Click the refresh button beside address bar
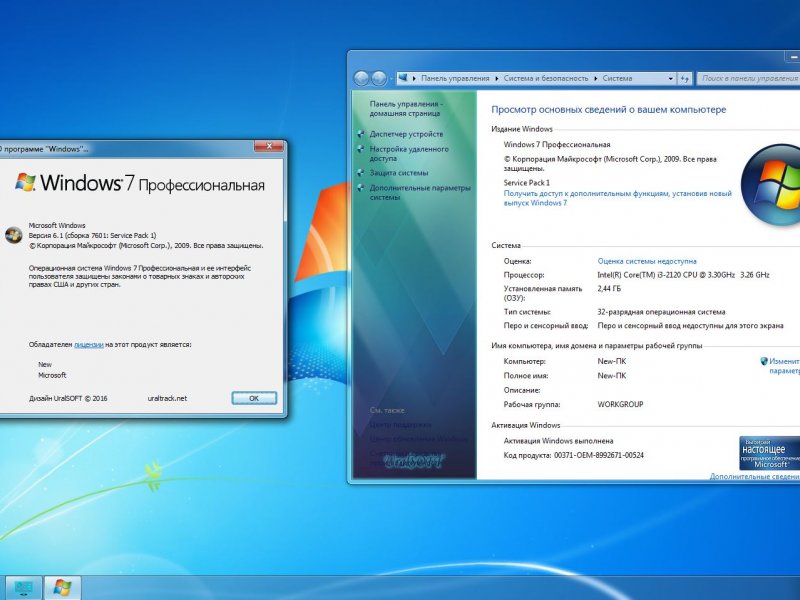This screenshot has width=800, height=600. click(x=684, y=79)
